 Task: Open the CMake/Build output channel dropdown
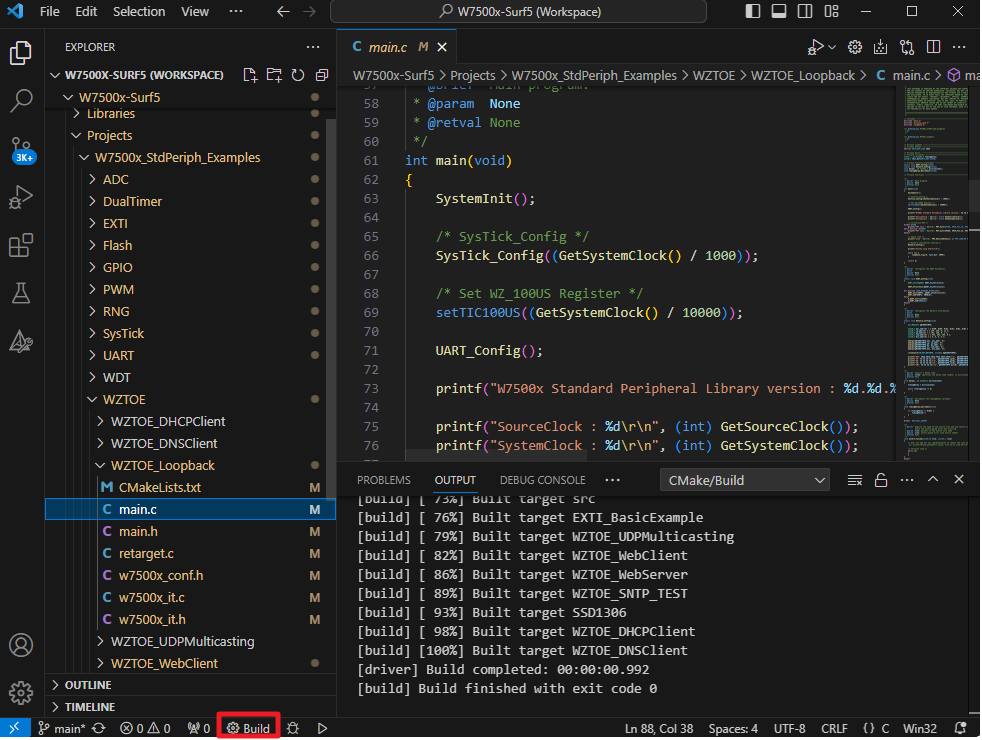pos(744,480)
